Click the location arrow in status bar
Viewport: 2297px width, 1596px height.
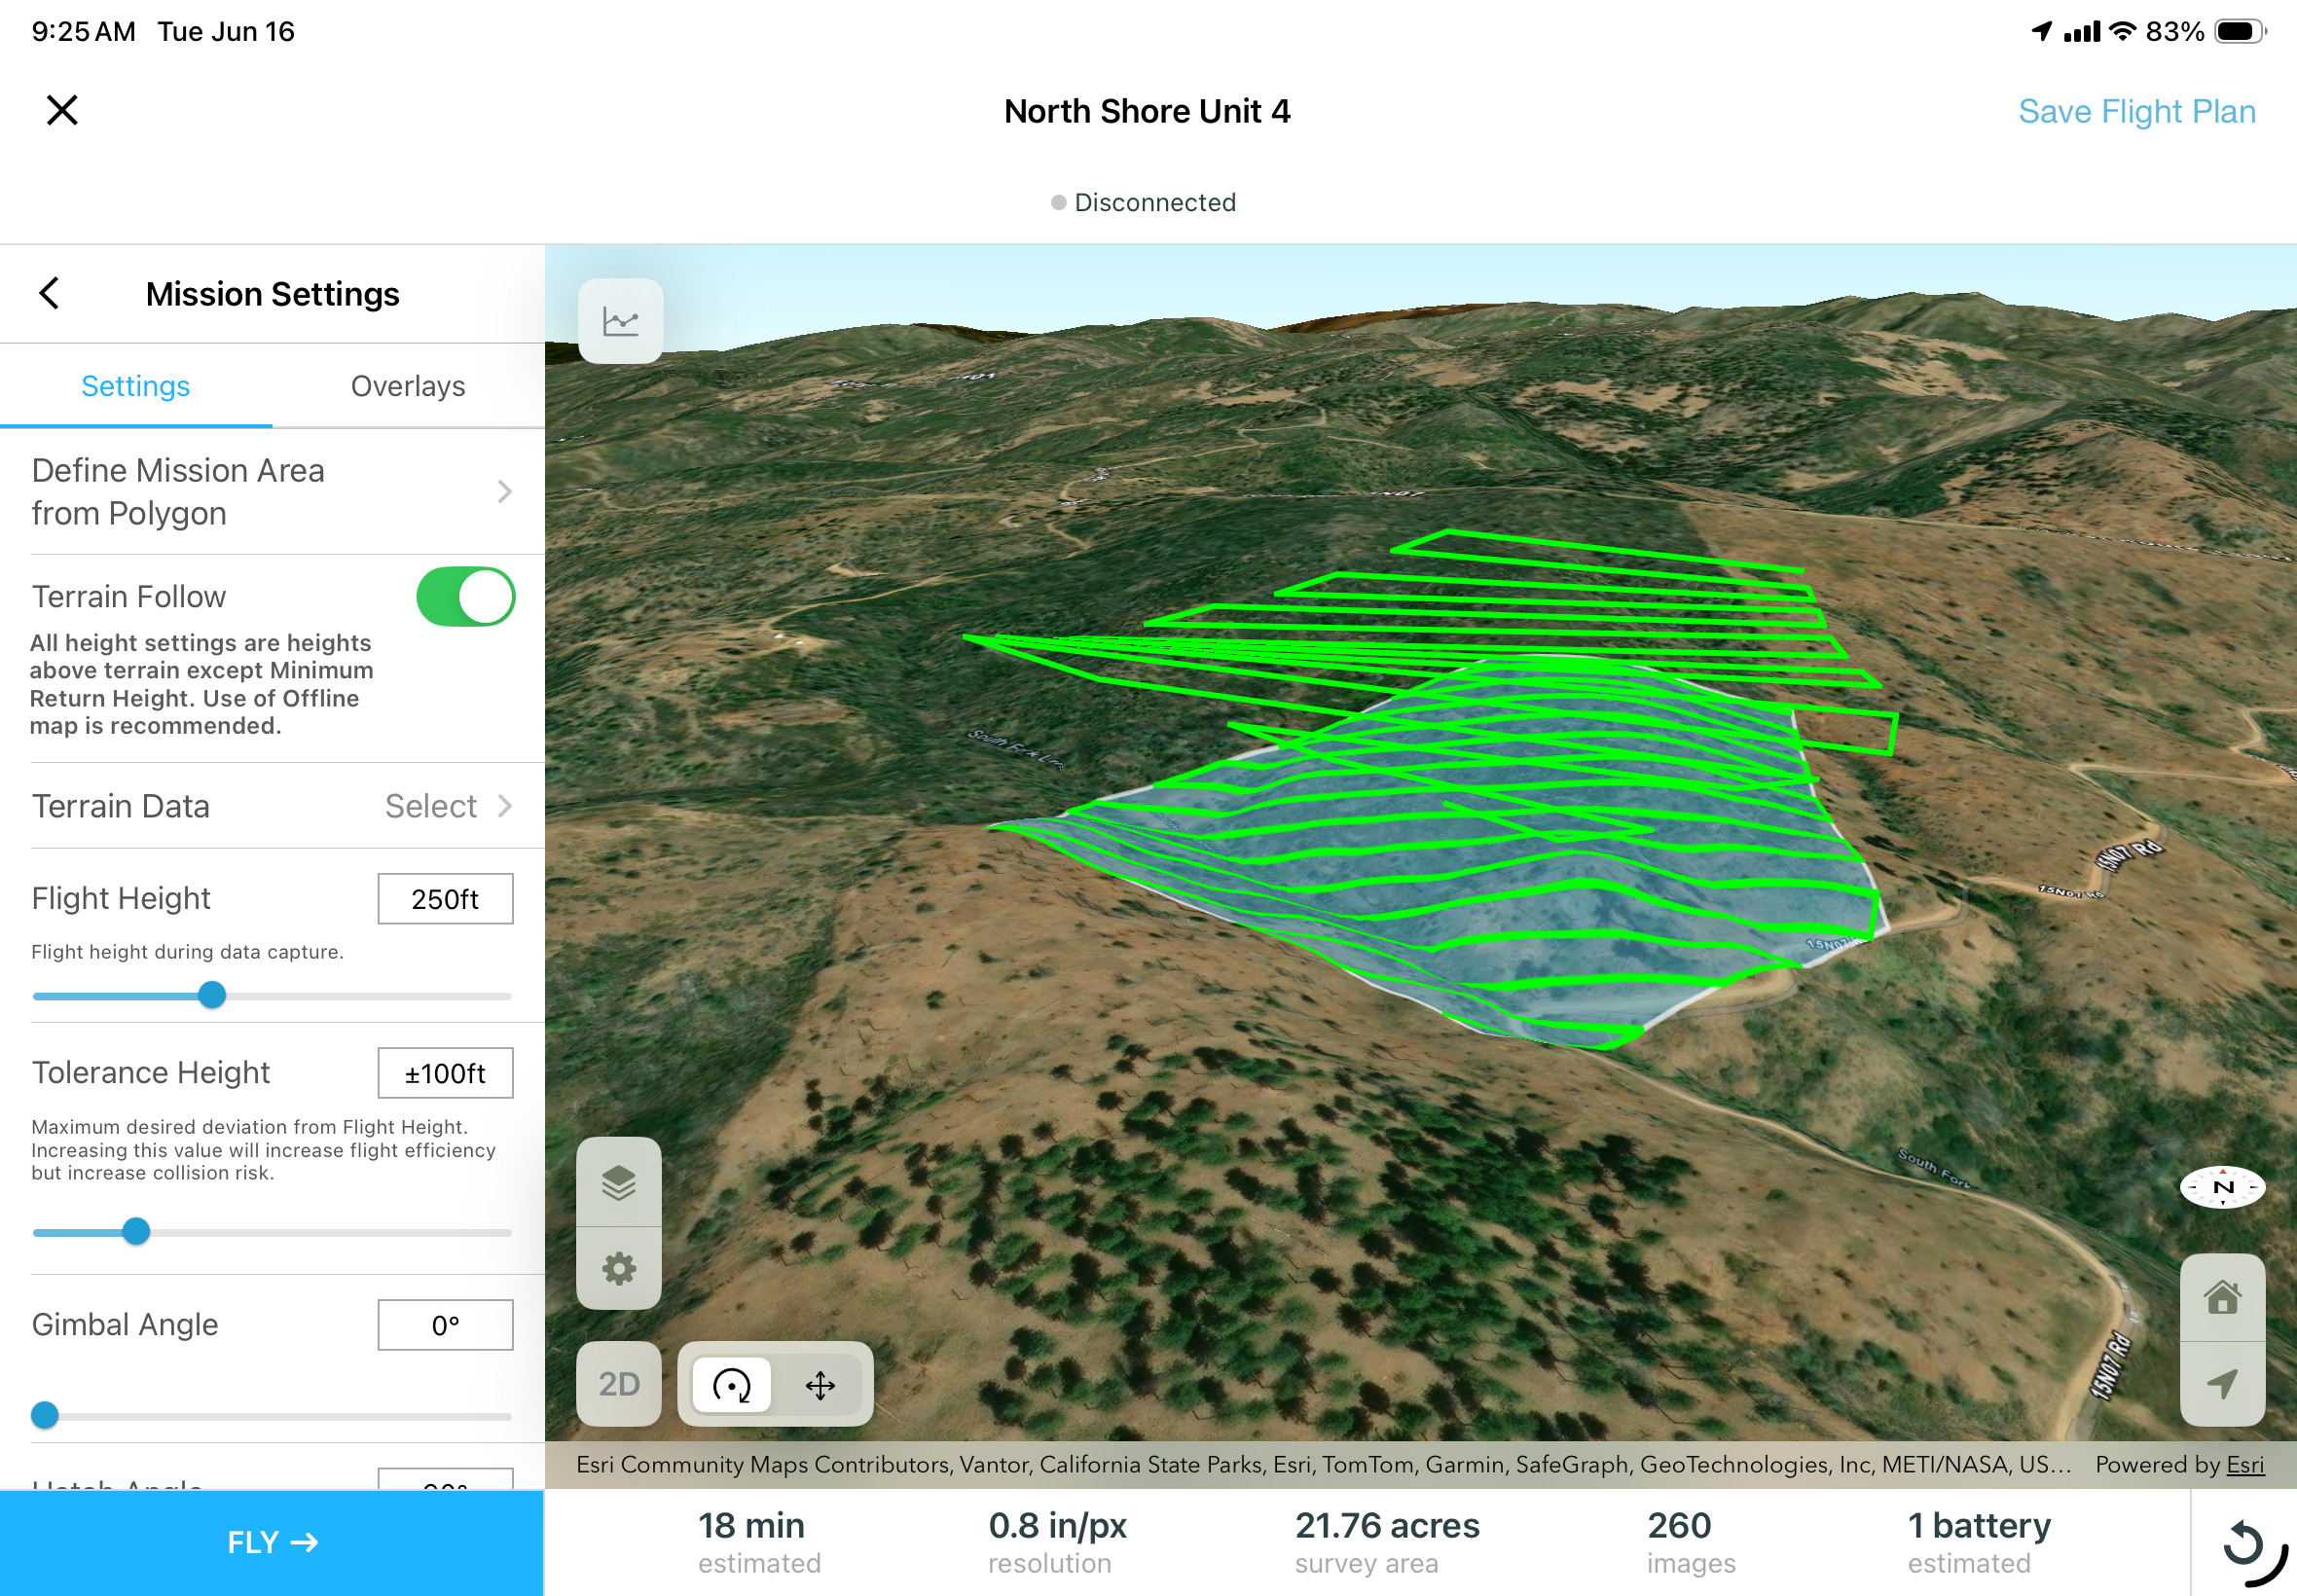point(2042,31)
